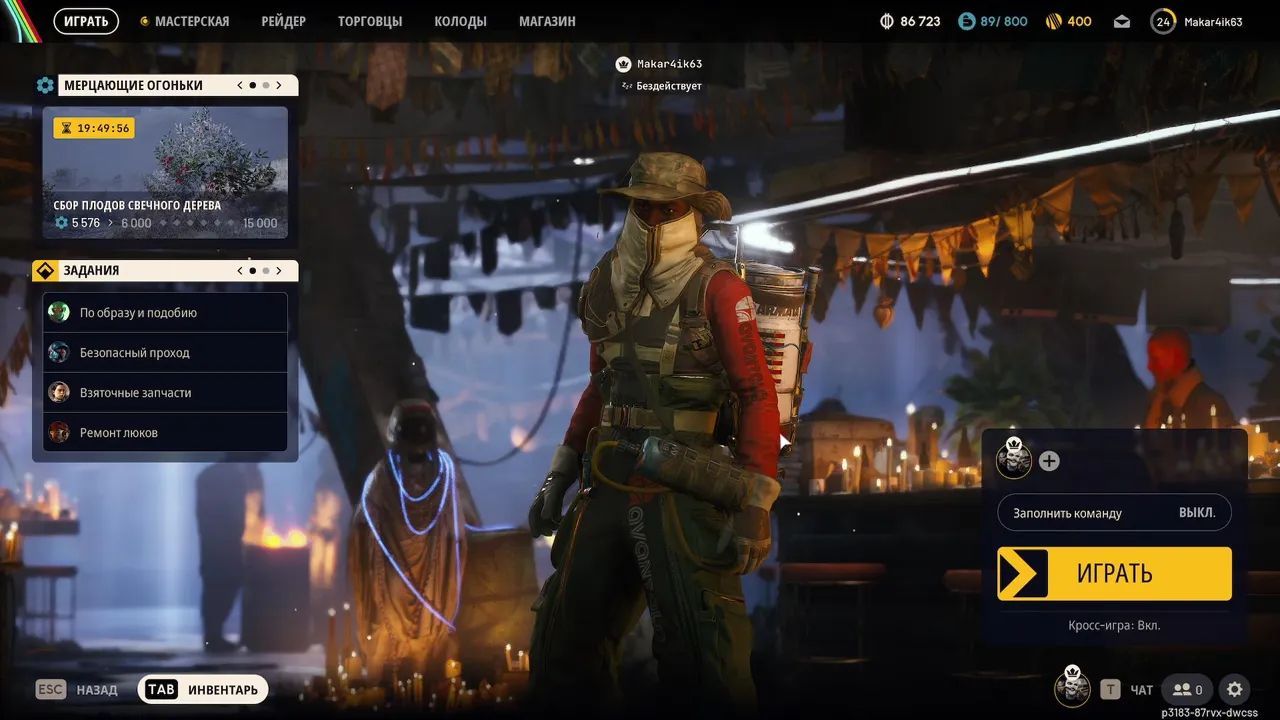Add a squad member with plus icon
1280x720 pixels.
click(x=1049, y=461)
